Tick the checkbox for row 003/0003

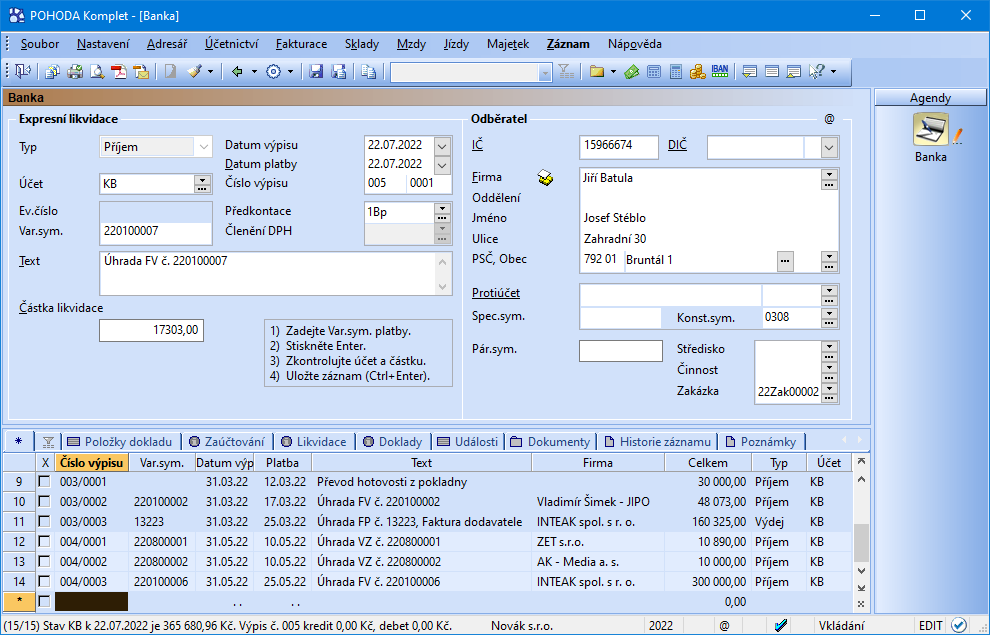coord(44,522)
